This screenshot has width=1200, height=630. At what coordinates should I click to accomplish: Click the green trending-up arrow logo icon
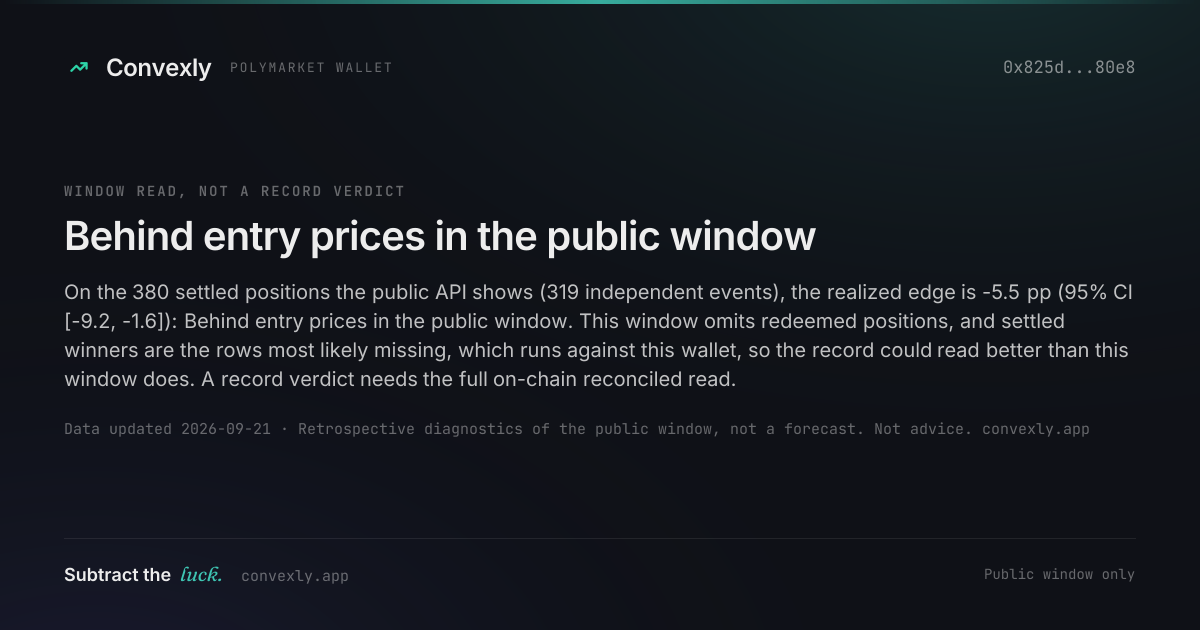pos(79,68)
